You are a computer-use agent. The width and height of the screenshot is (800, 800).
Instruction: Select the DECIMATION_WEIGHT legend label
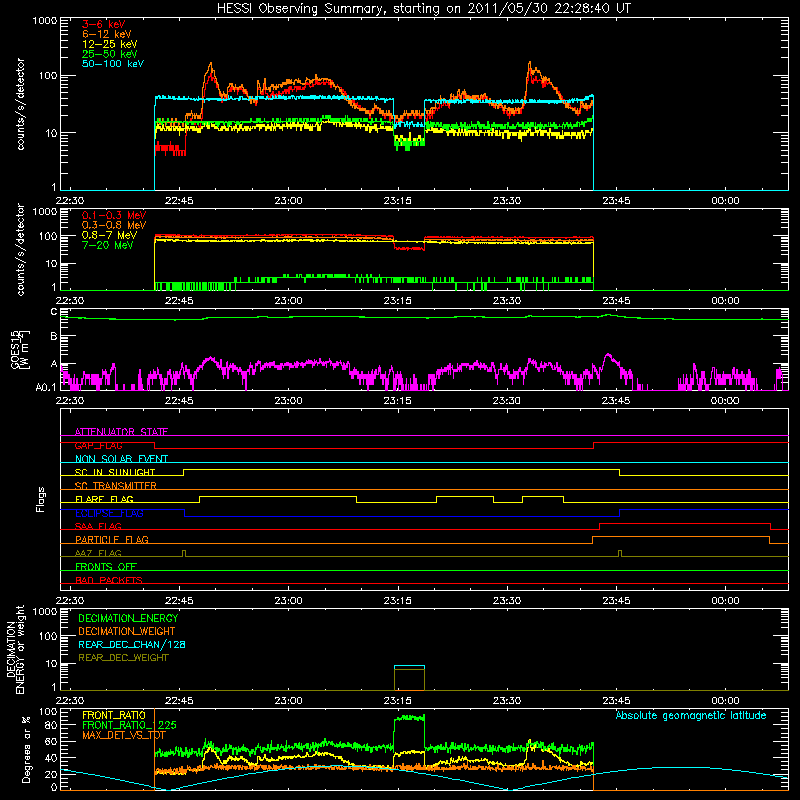point(127,631)
